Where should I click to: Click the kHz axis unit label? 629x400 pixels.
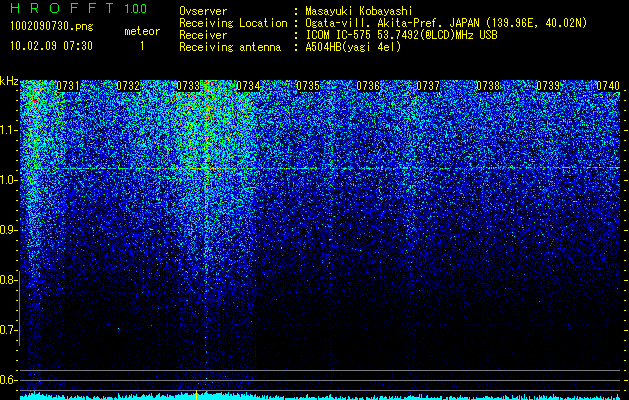click(9, 81)
